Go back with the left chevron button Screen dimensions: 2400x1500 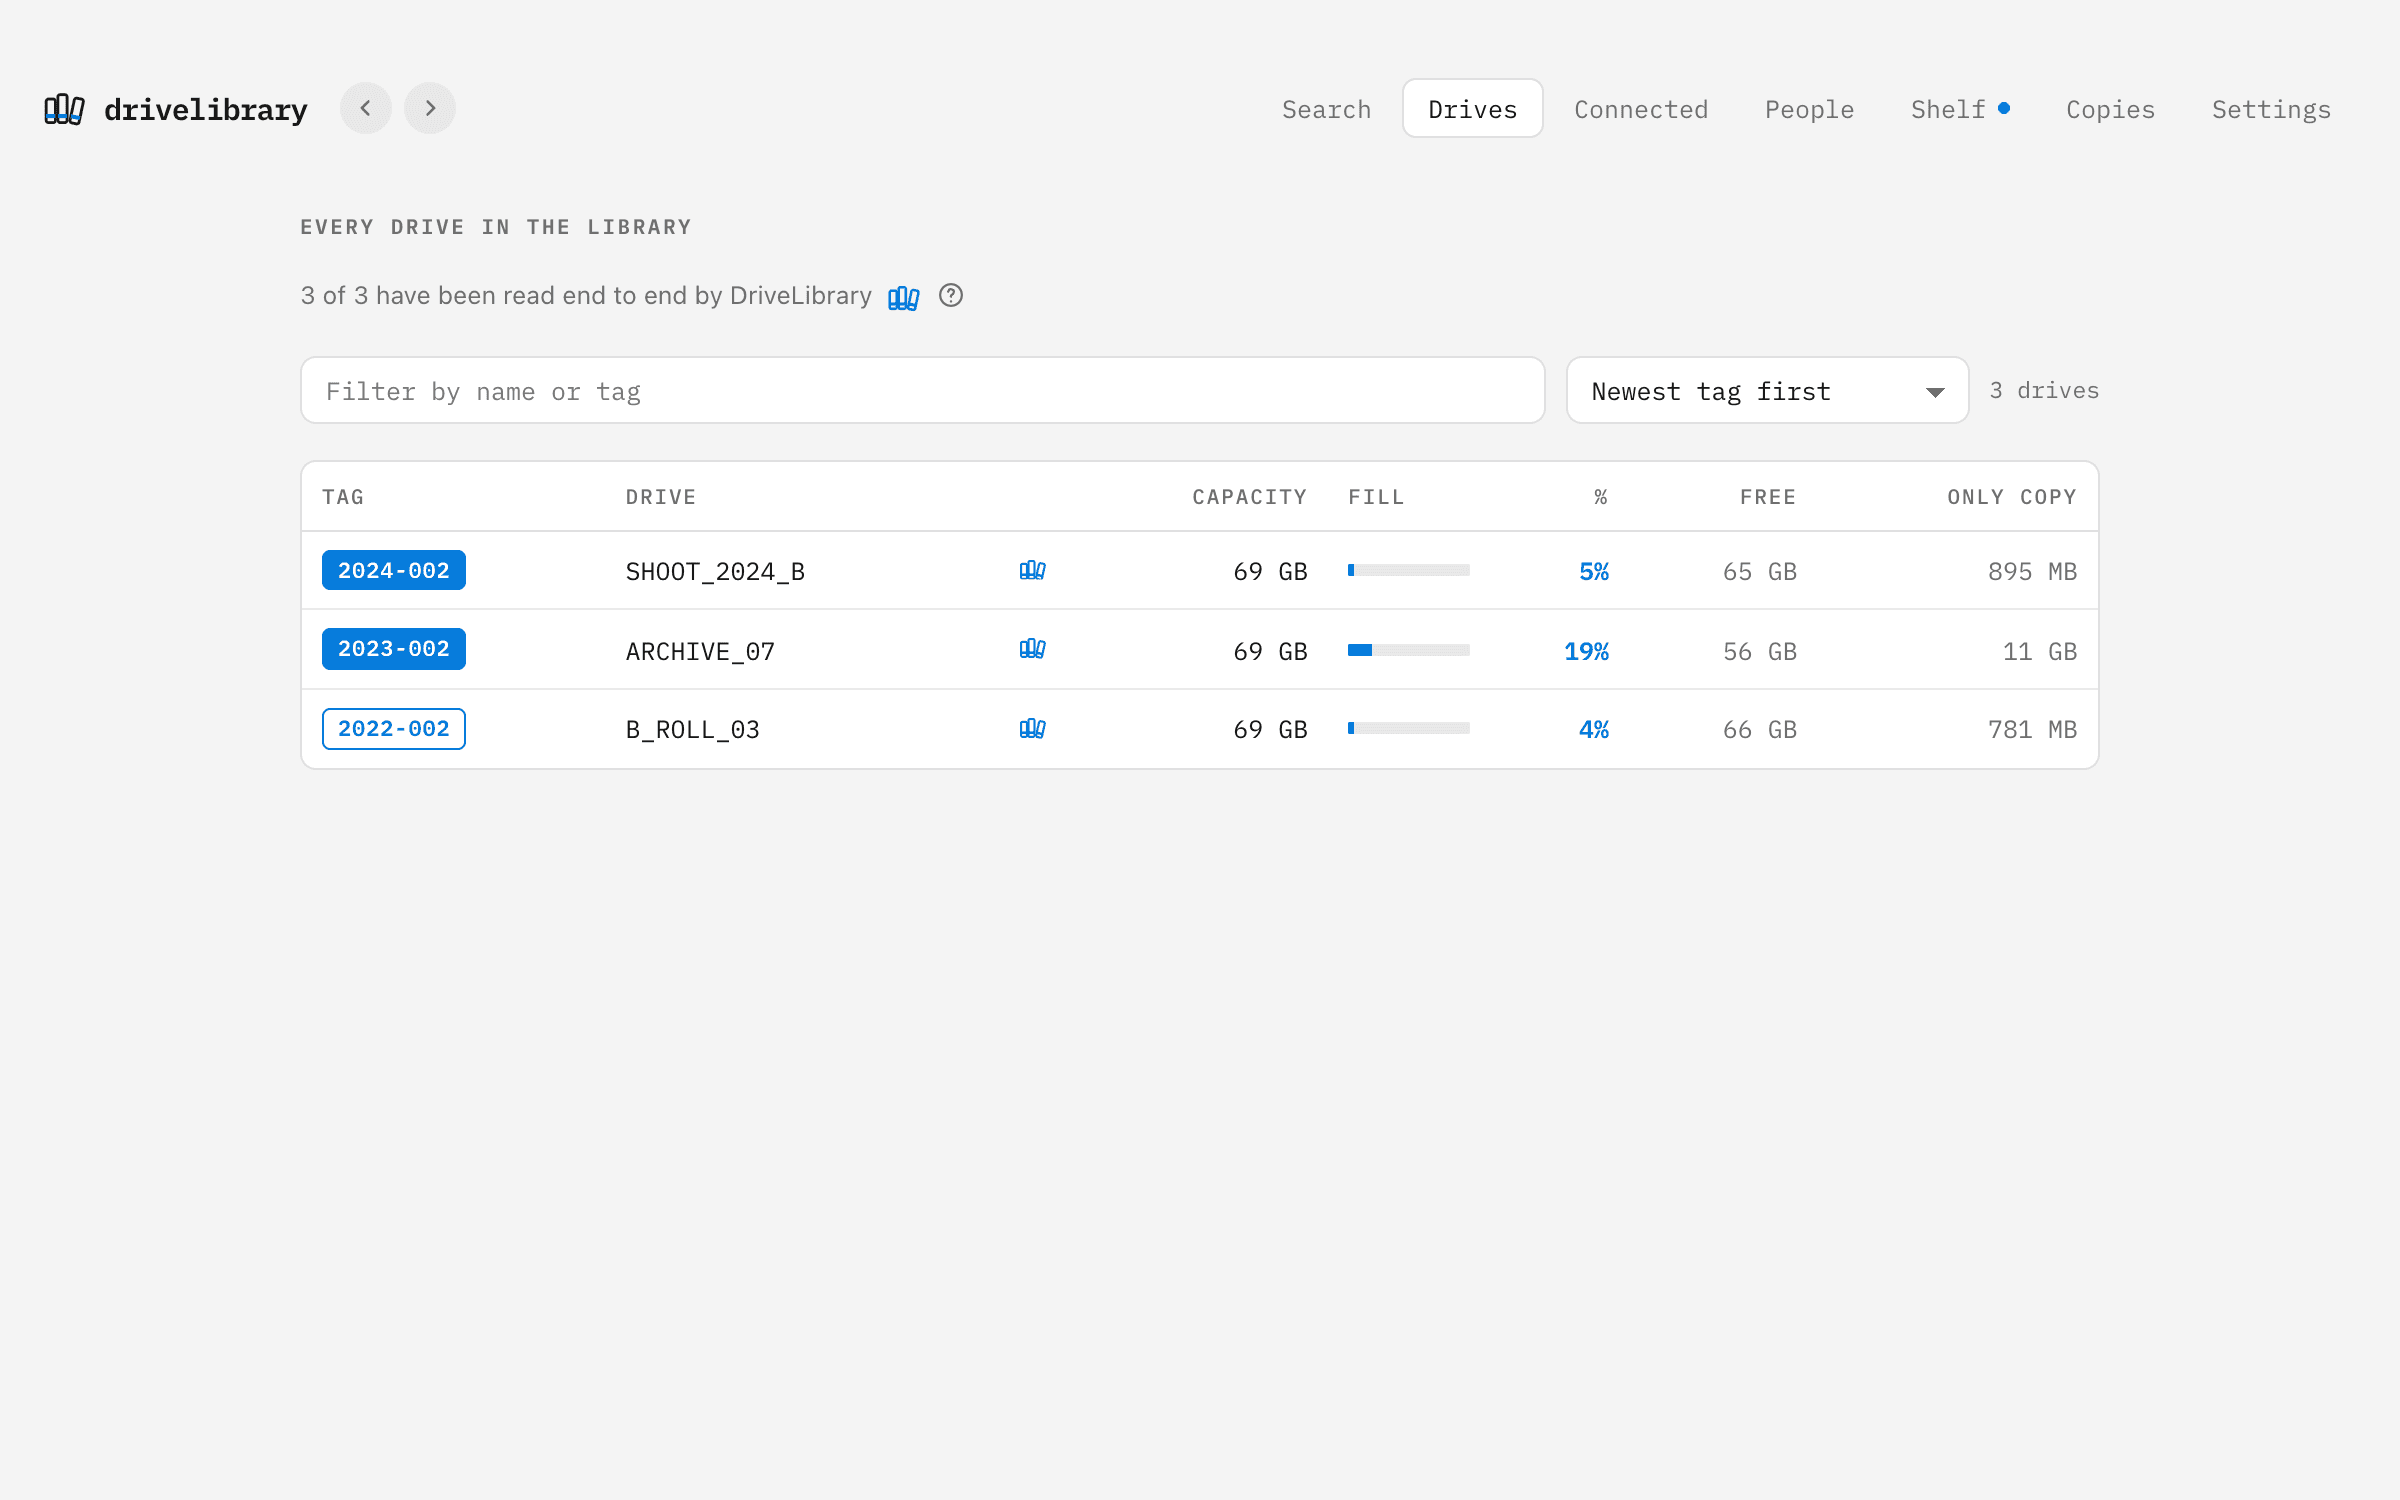tap(366, 108)
